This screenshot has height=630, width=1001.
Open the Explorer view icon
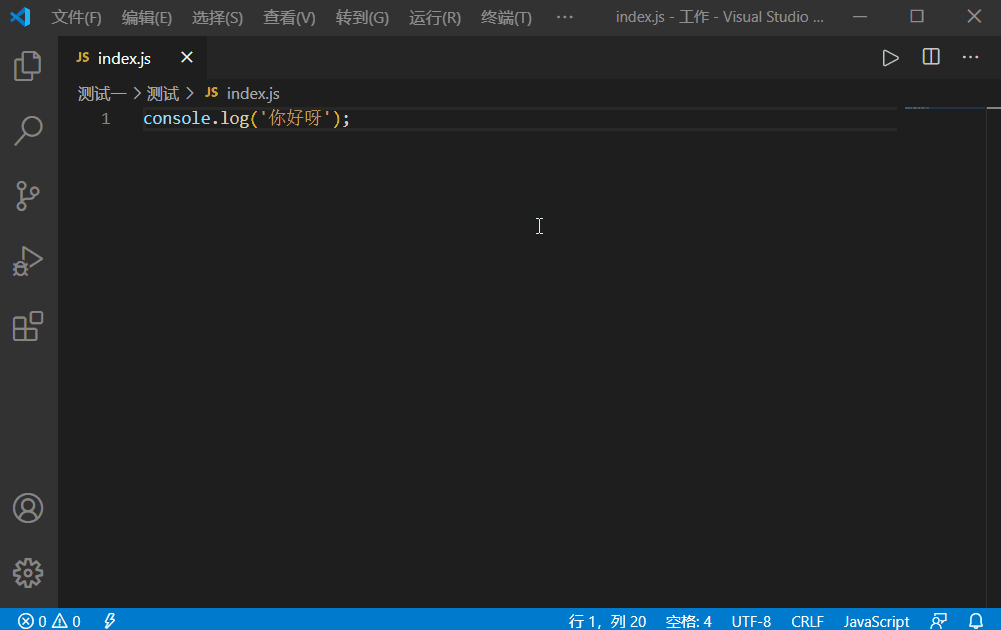28,65
